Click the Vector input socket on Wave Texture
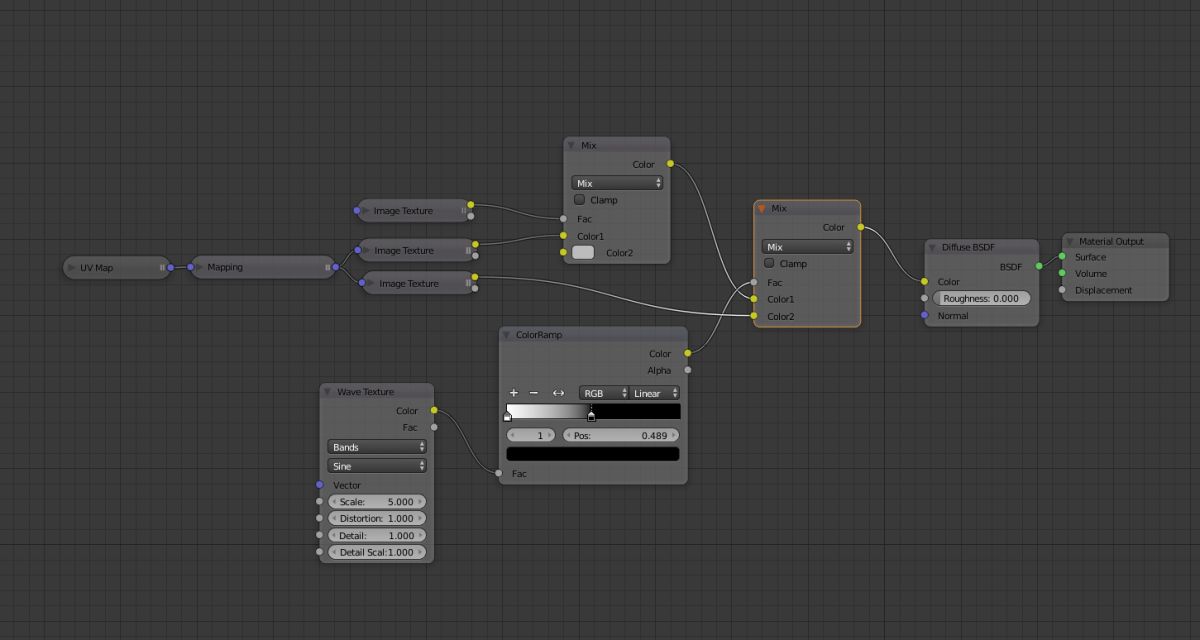Viewport: 1200px width, 640px height. pos(320,485)
